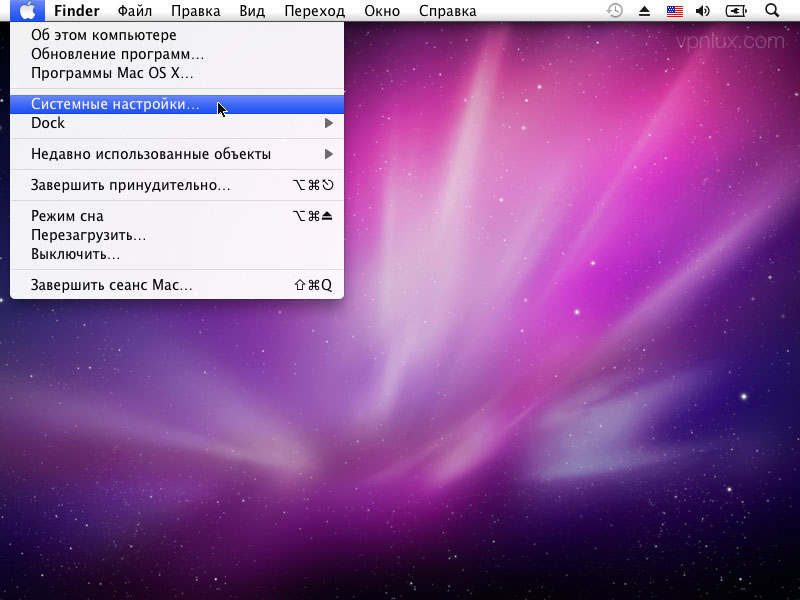
Task: Open the Time Machine status icon
Action: (615, 10)
